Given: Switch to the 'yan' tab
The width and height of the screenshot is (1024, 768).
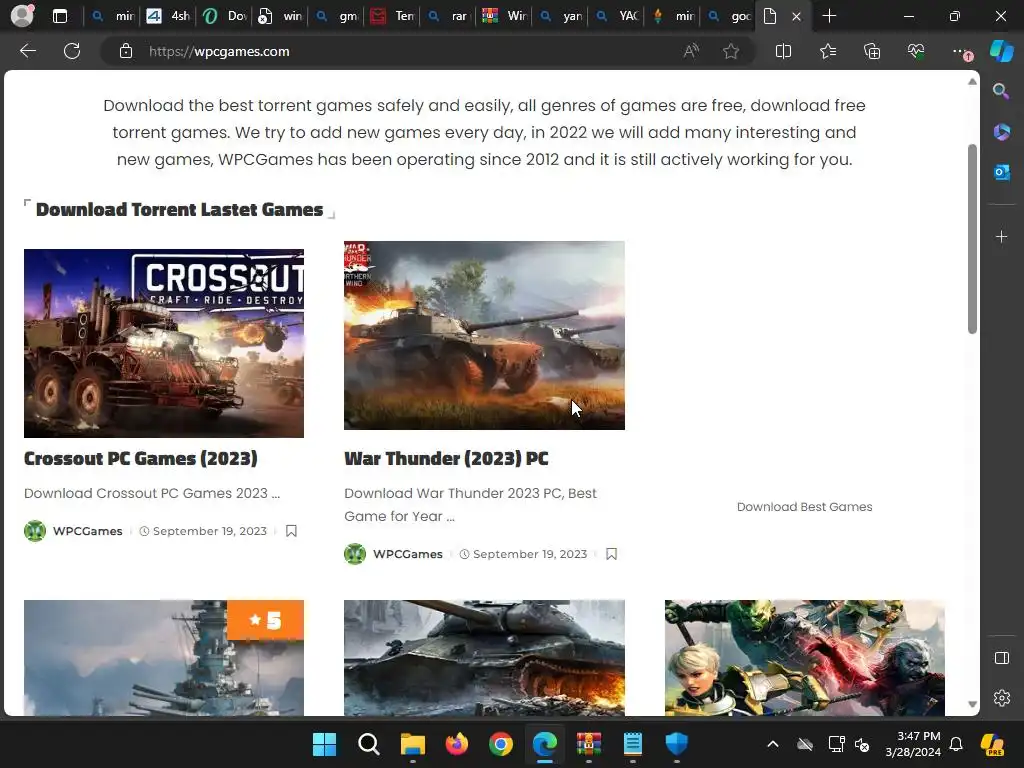Looking at the screenshot, I should point(561,16).
